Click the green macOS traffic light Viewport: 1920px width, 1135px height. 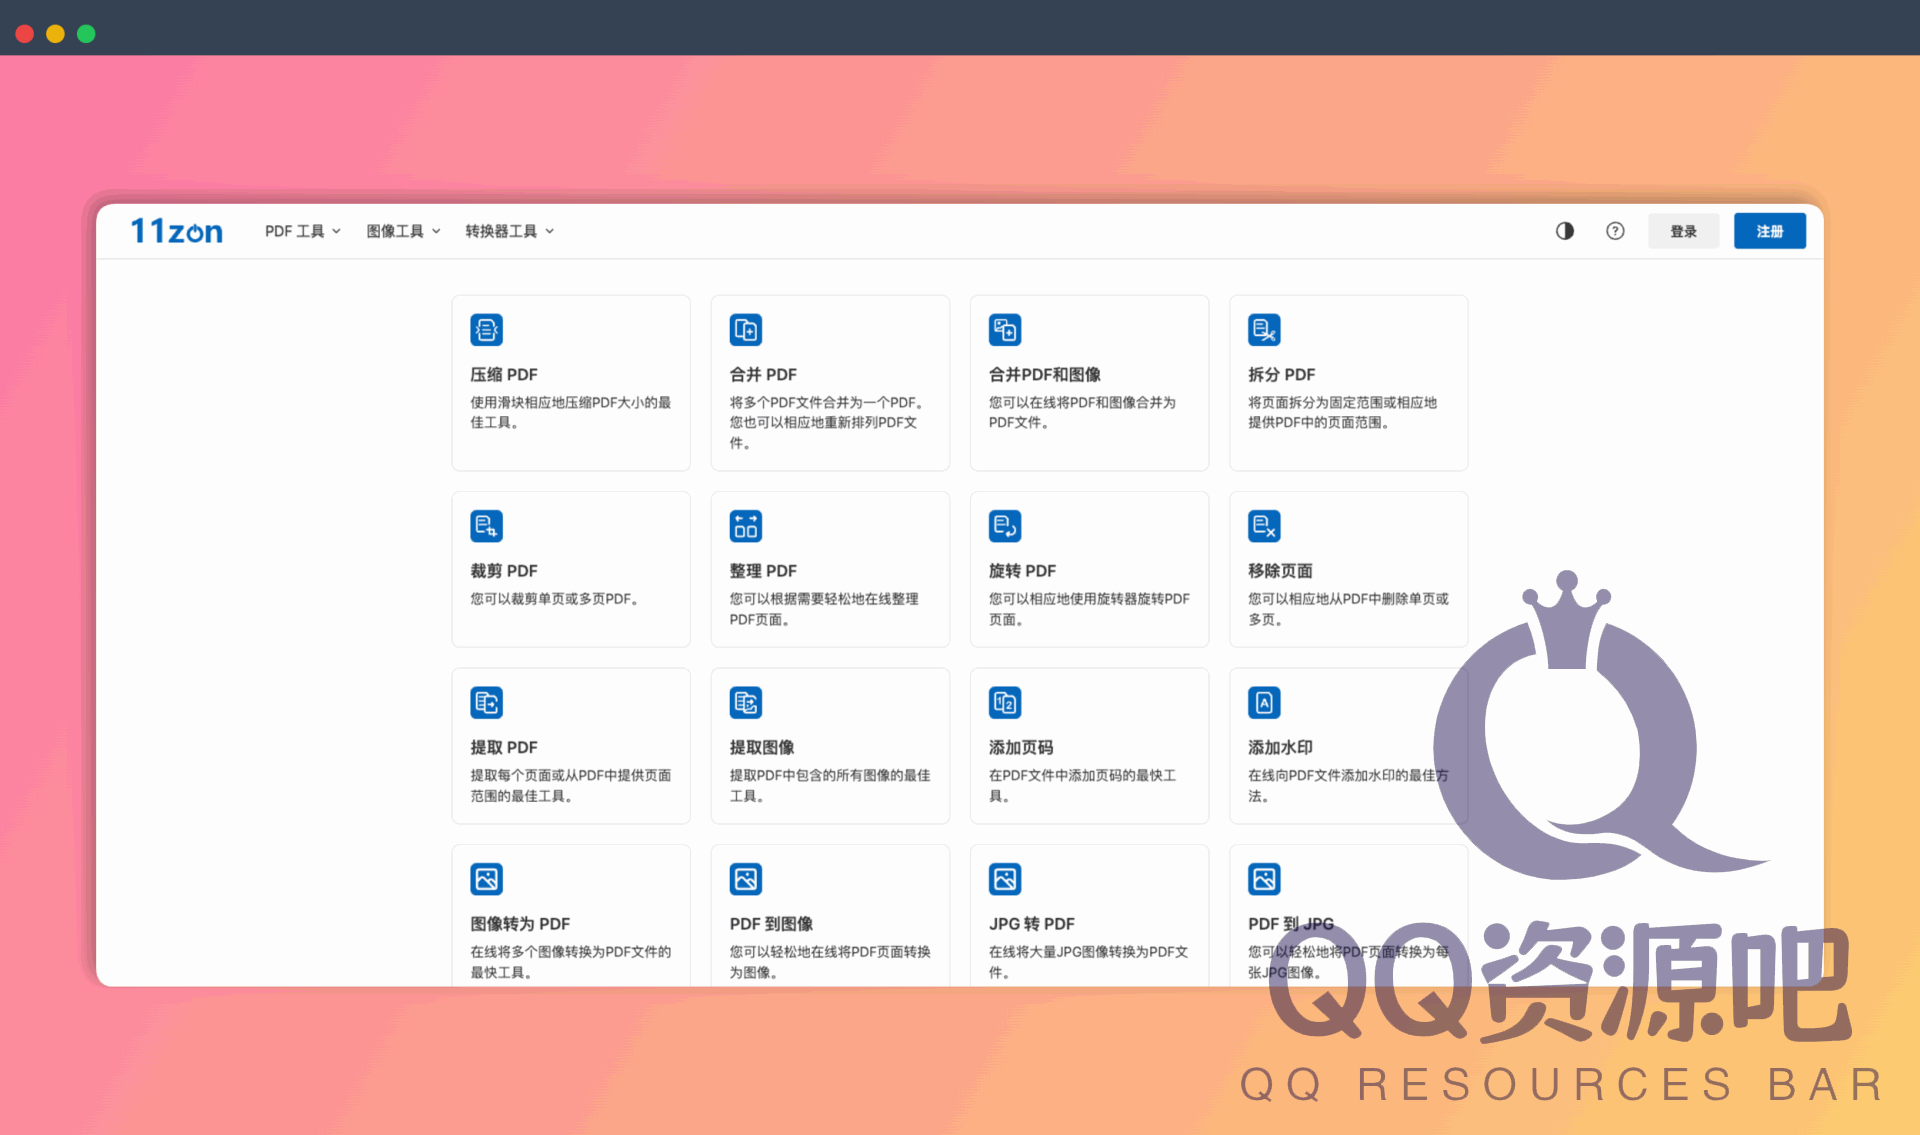[x=86, y=33]
